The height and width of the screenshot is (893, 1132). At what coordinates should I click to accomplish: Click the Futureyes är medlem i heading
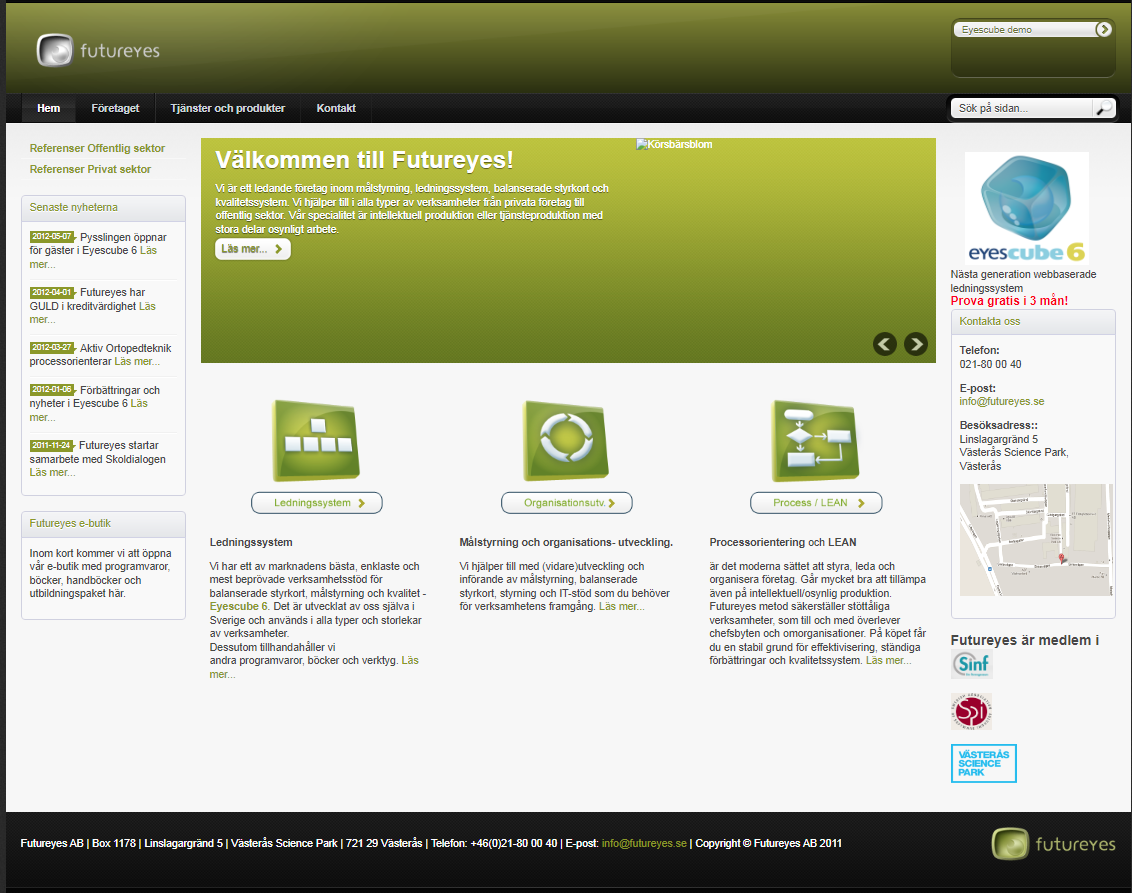(1024, 640)
